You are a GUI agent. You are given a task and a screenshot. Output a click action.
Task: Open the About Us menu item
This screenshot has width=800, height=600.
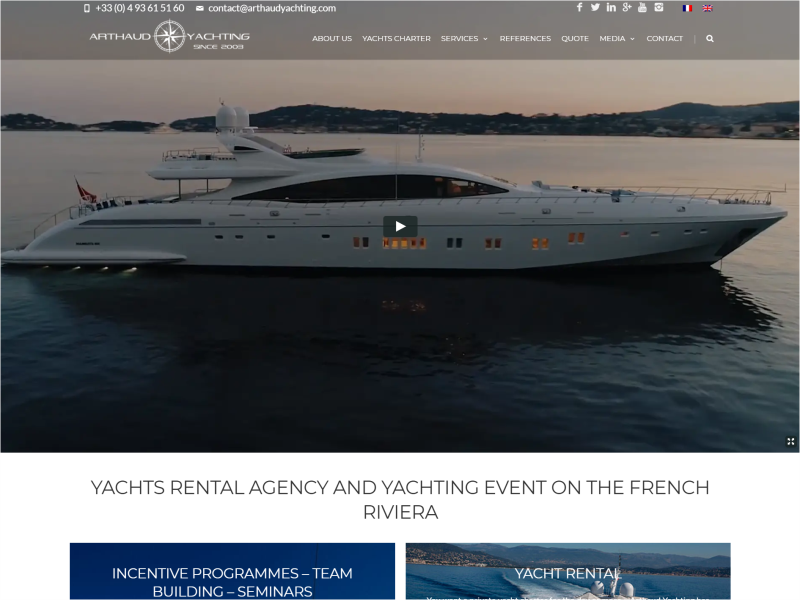332,38
